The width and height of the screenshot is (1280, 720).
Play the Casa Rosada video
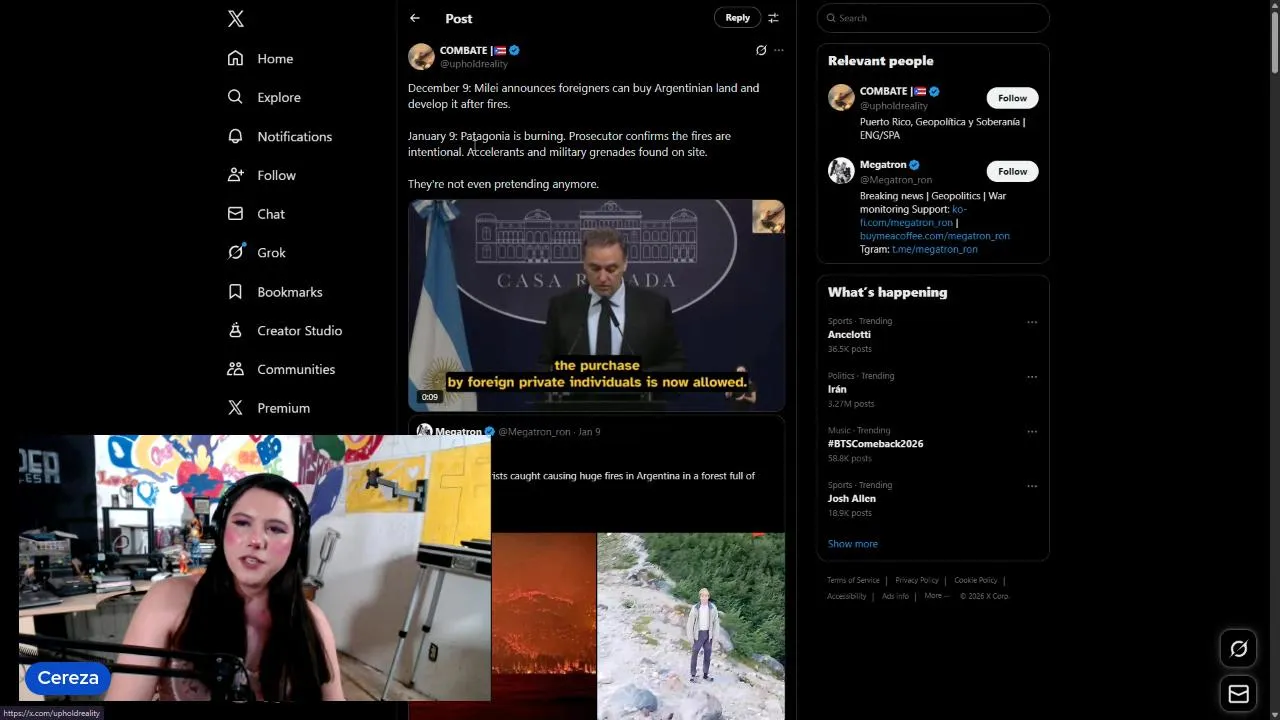[x=596, y=305]
